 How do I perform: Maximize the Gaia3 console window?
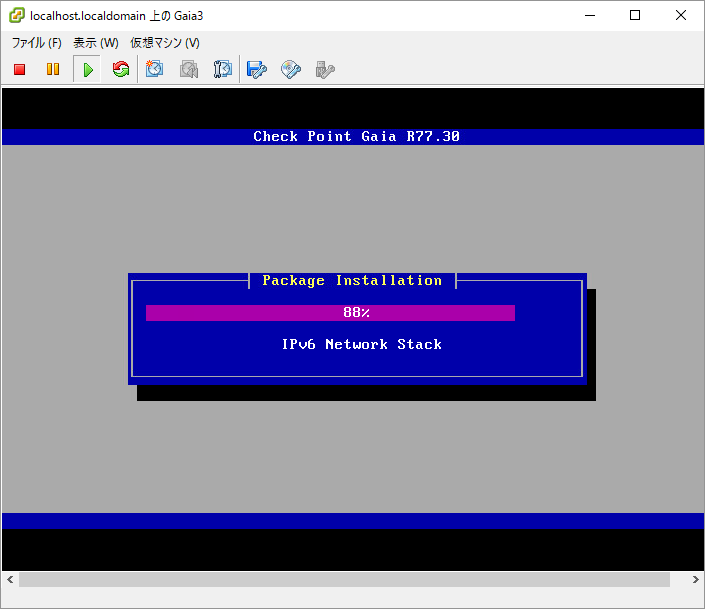pyautogui.click(x=635, y=15)
